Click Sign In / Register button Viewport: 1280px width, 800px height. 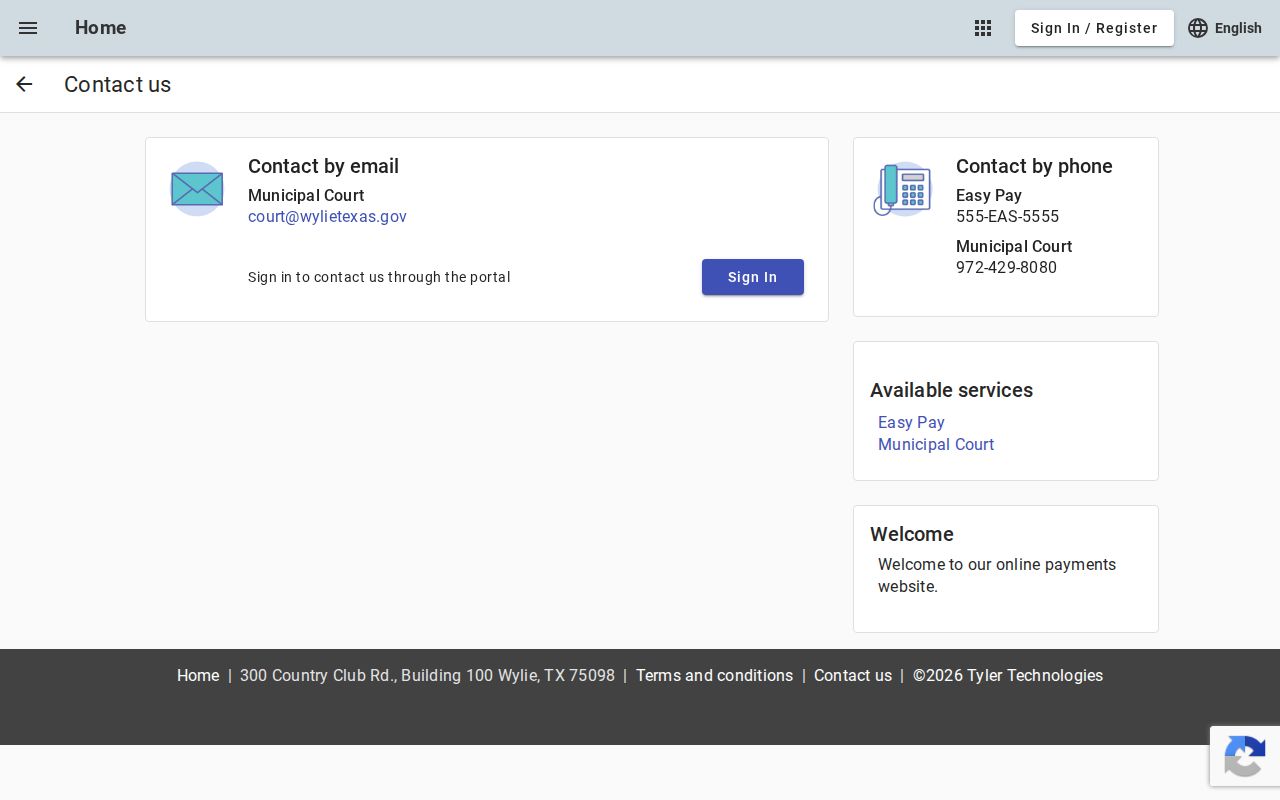pyautogui.click(x=1094, y=28)
